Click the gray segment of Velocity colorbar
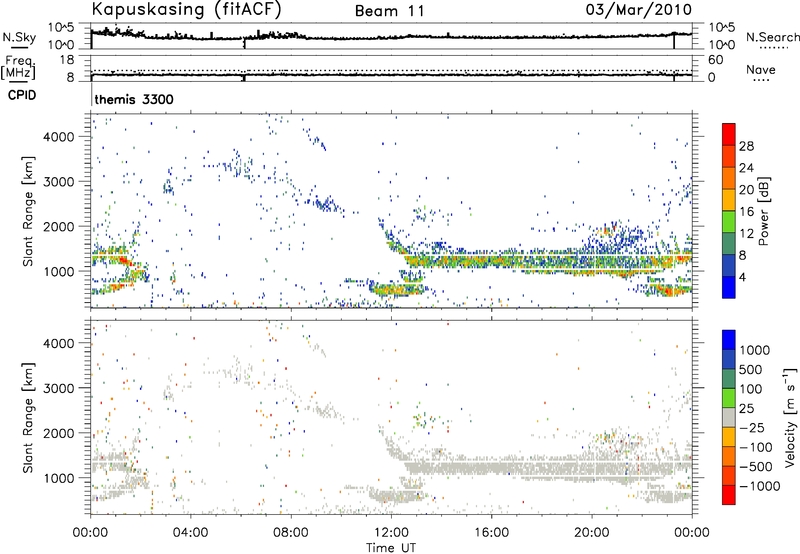 coord(729,417)
